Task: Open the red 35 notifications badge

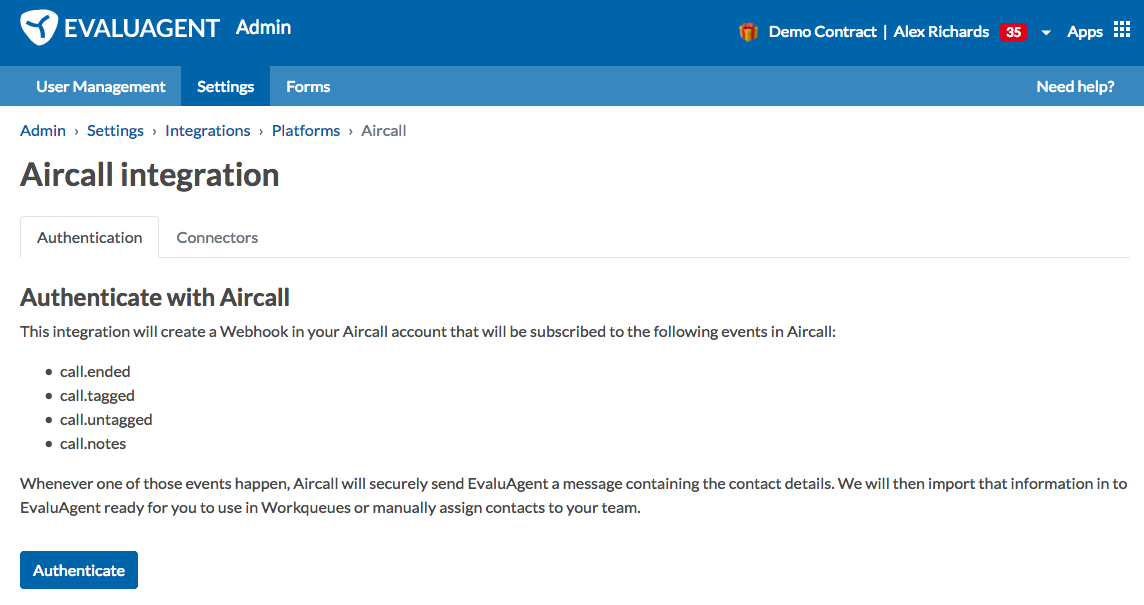Action: pos(1013,32)
